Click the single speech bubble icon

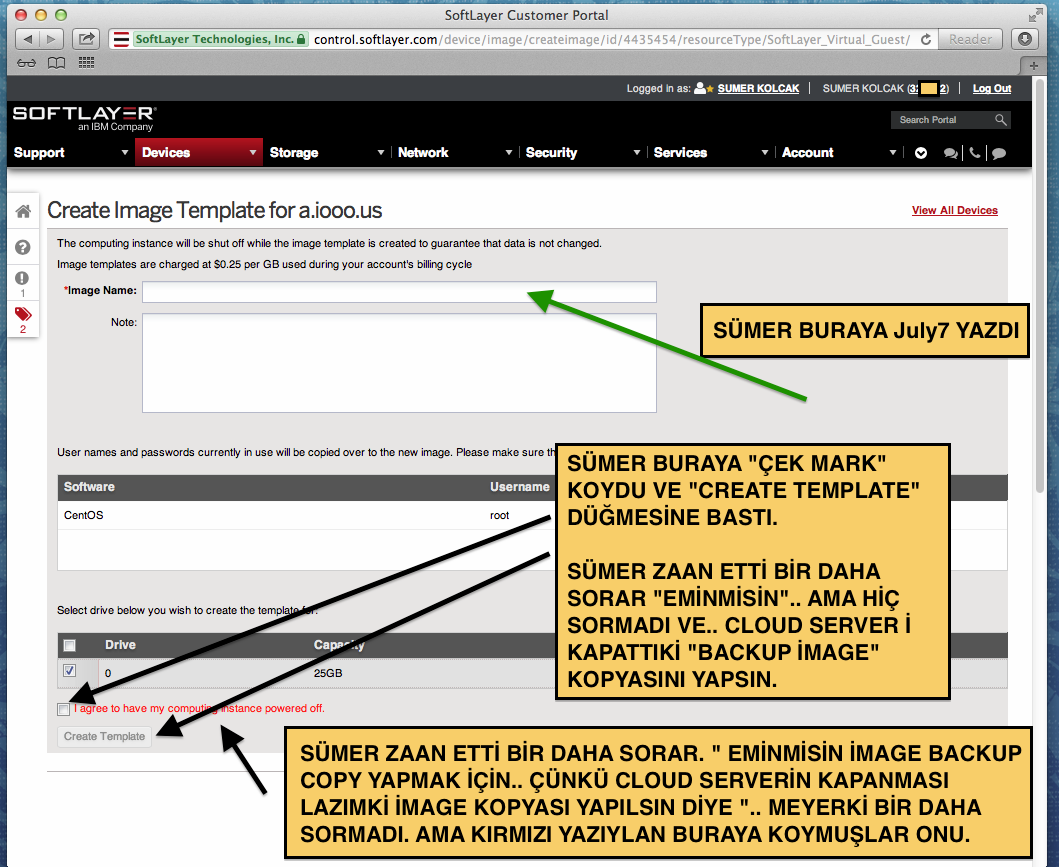(x=999, y=153)
